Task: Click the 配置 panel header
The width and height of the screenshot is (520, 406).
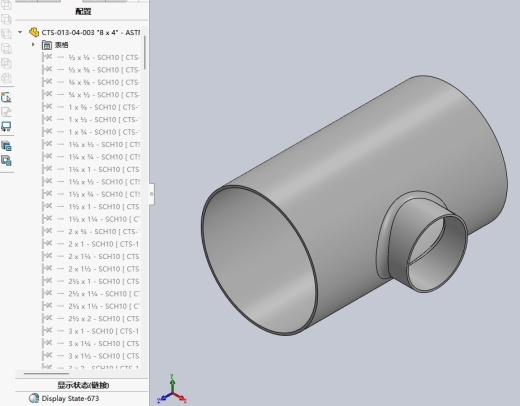Action: coord(83,11)
